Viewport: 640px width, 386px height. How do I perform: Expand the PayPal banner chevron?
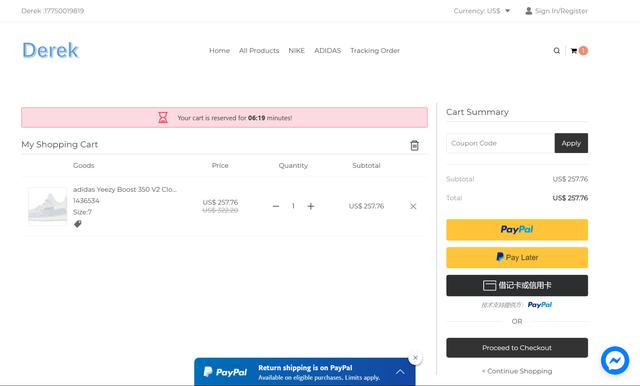coord(400,372)
